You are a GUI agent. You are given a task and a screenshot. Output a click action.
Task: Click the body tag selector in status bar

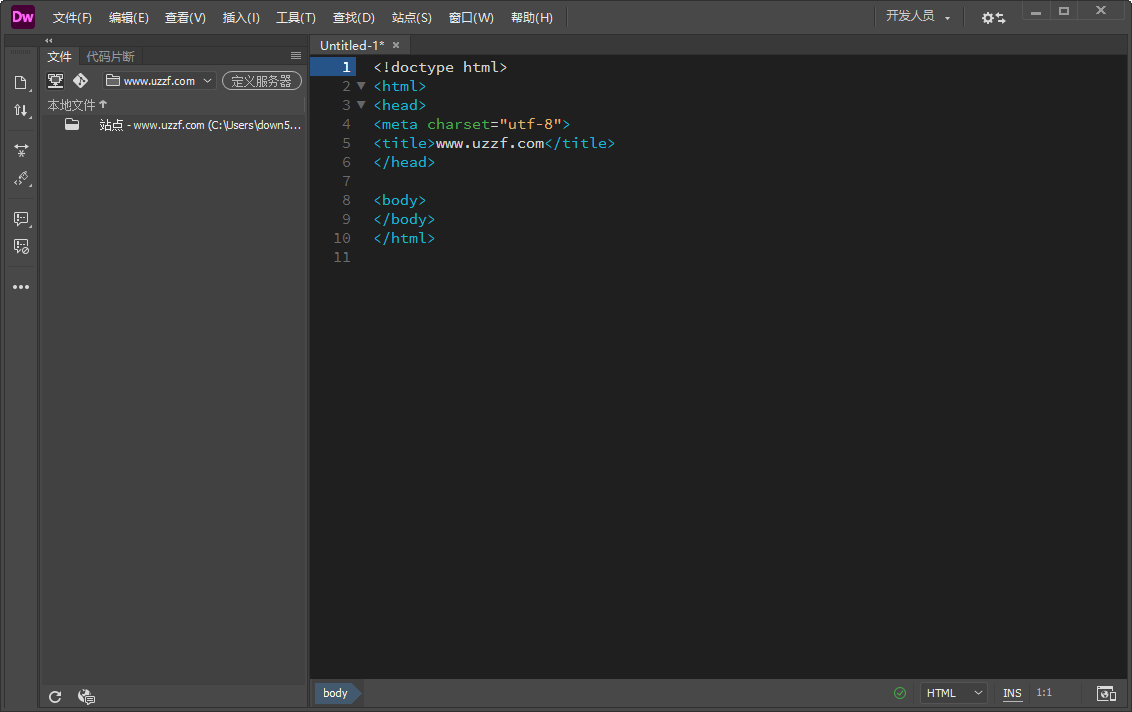[x=335, y=693]
